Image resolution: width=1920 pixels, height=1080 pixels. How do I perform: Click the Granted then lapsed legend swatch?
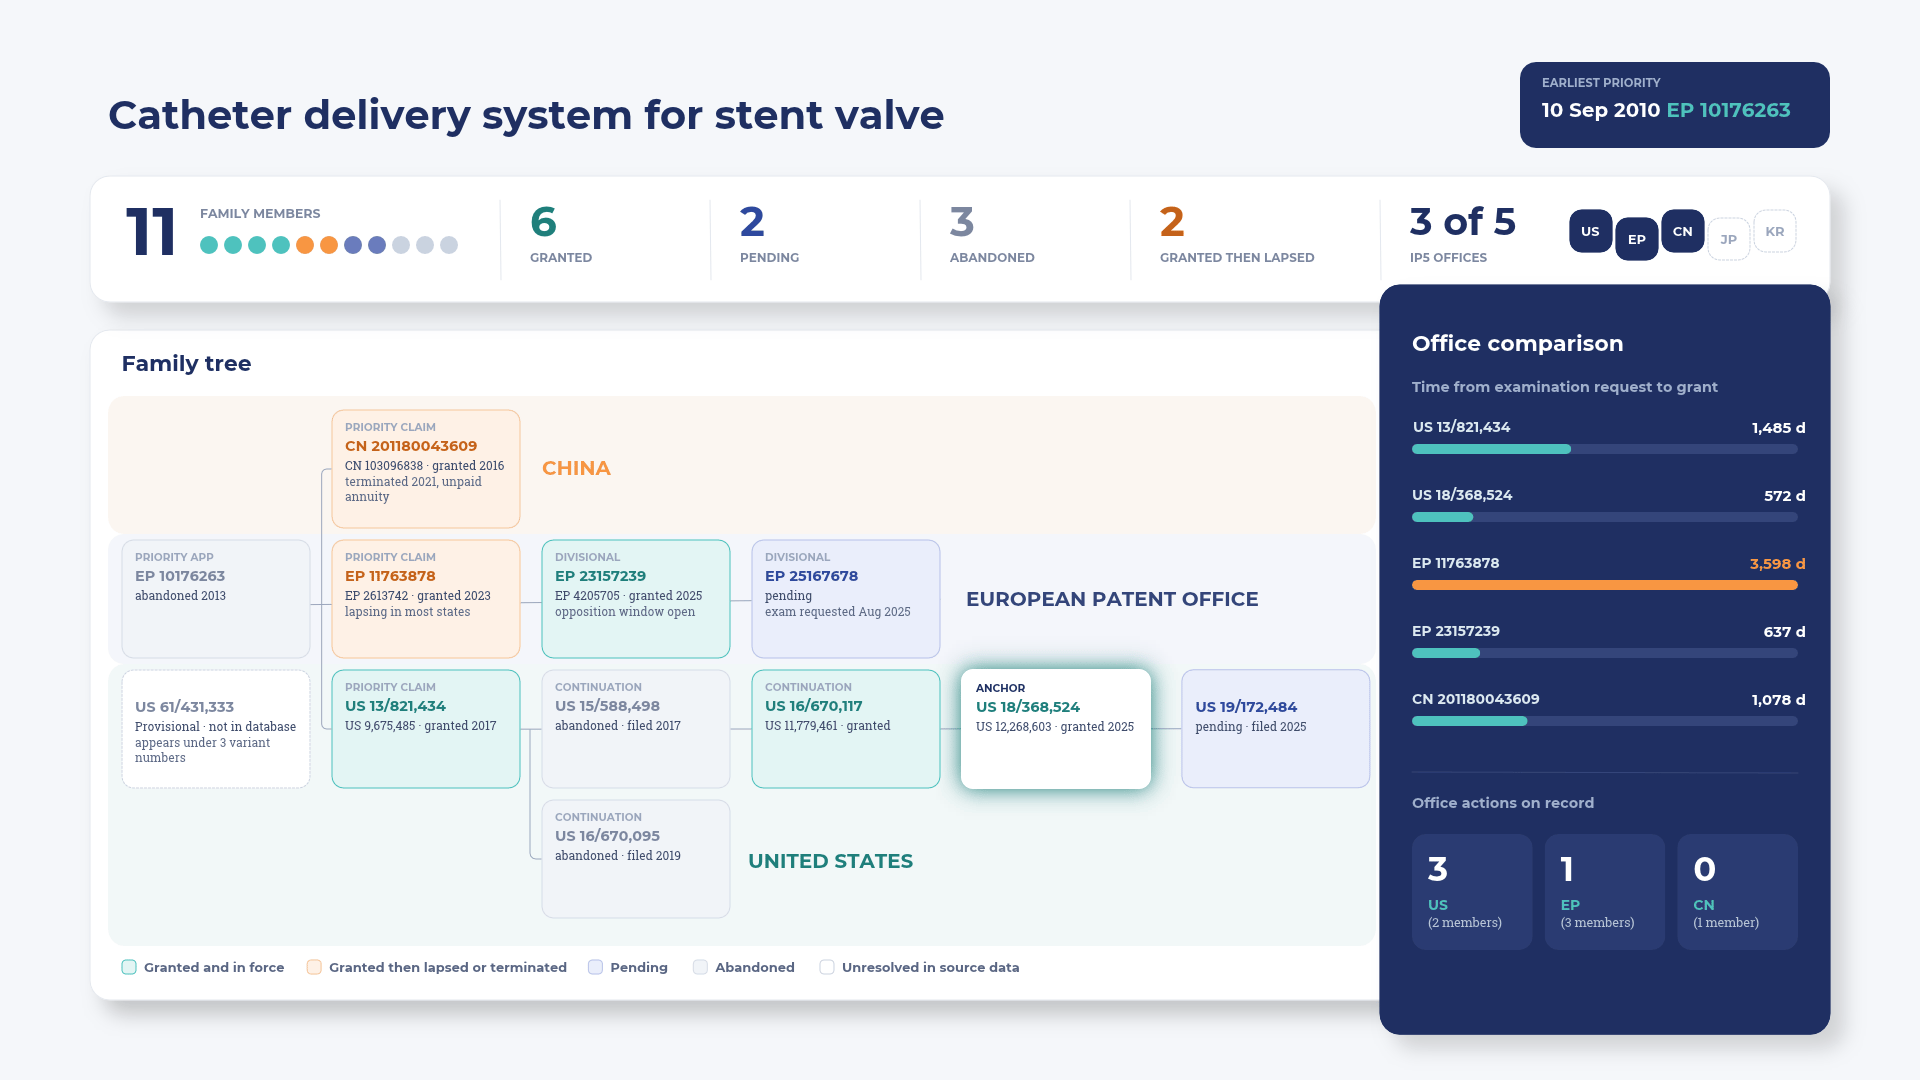[314, 967]
